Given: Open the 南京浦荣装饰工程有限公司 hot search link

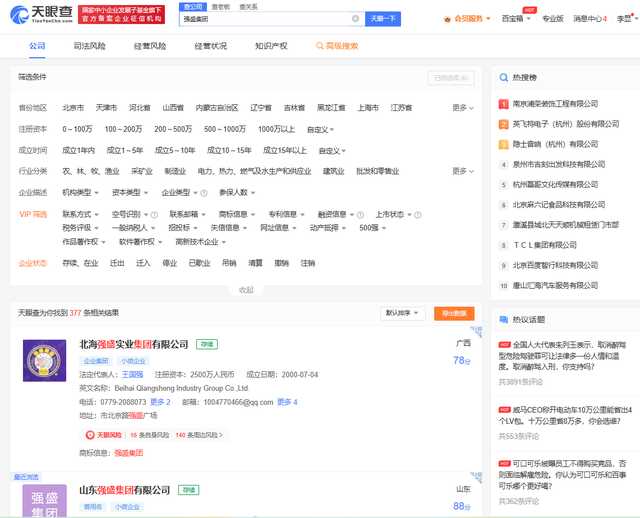Looking at the screenshot, I should pyautogui.click(x=554, y=103).
